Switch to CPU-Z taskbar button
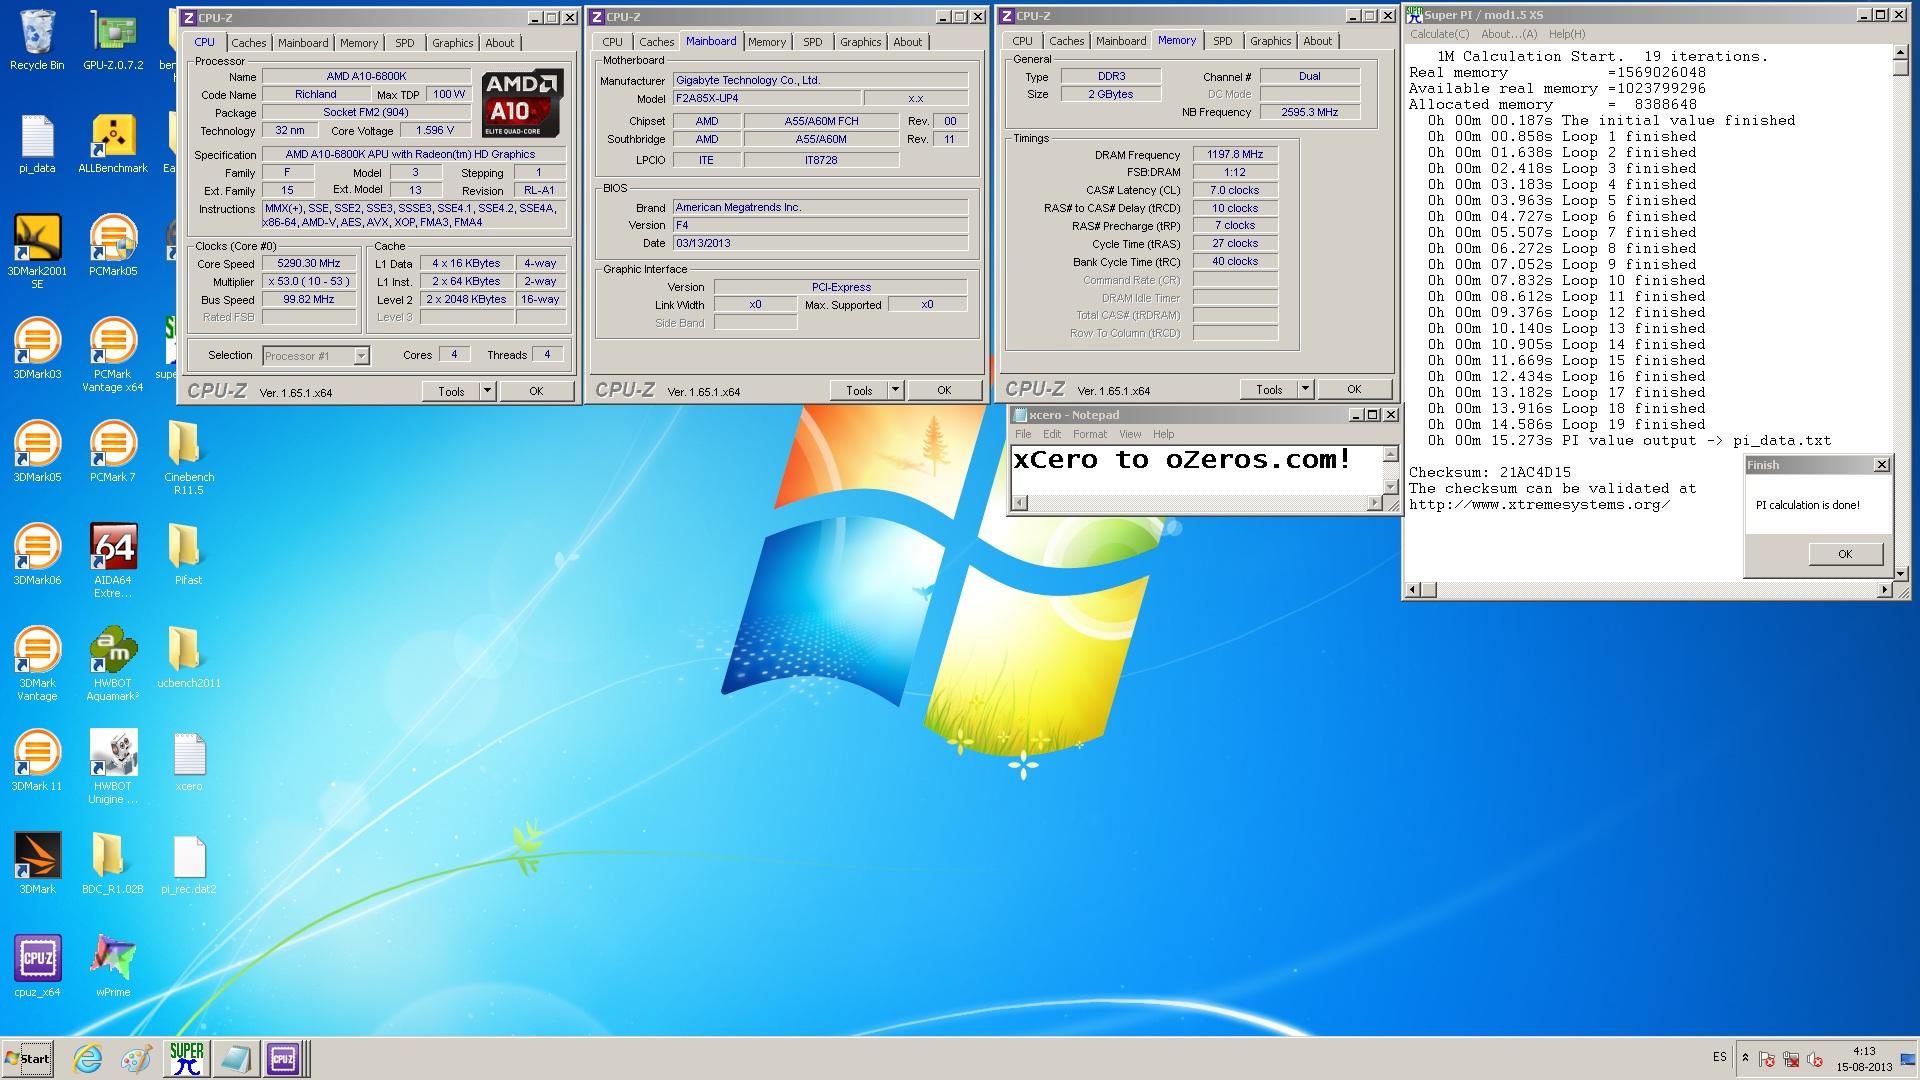 click(283, 1059)
